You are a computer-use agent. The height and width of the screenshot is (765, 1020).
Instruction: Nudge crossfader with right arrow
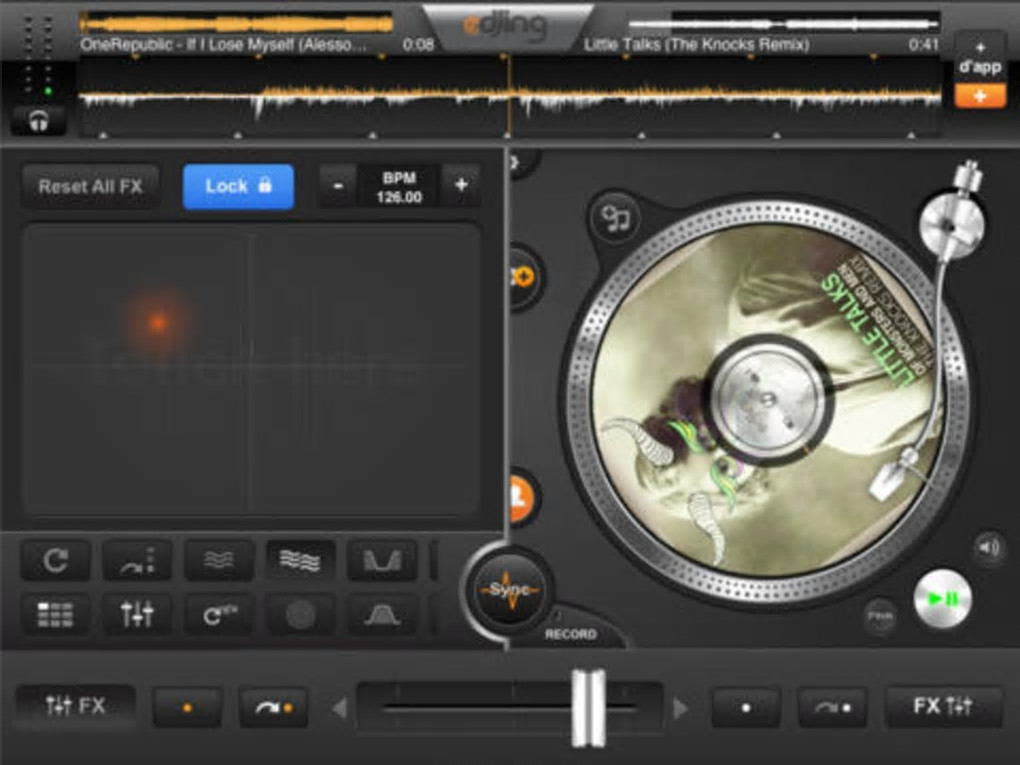click(x=680, y=708)
